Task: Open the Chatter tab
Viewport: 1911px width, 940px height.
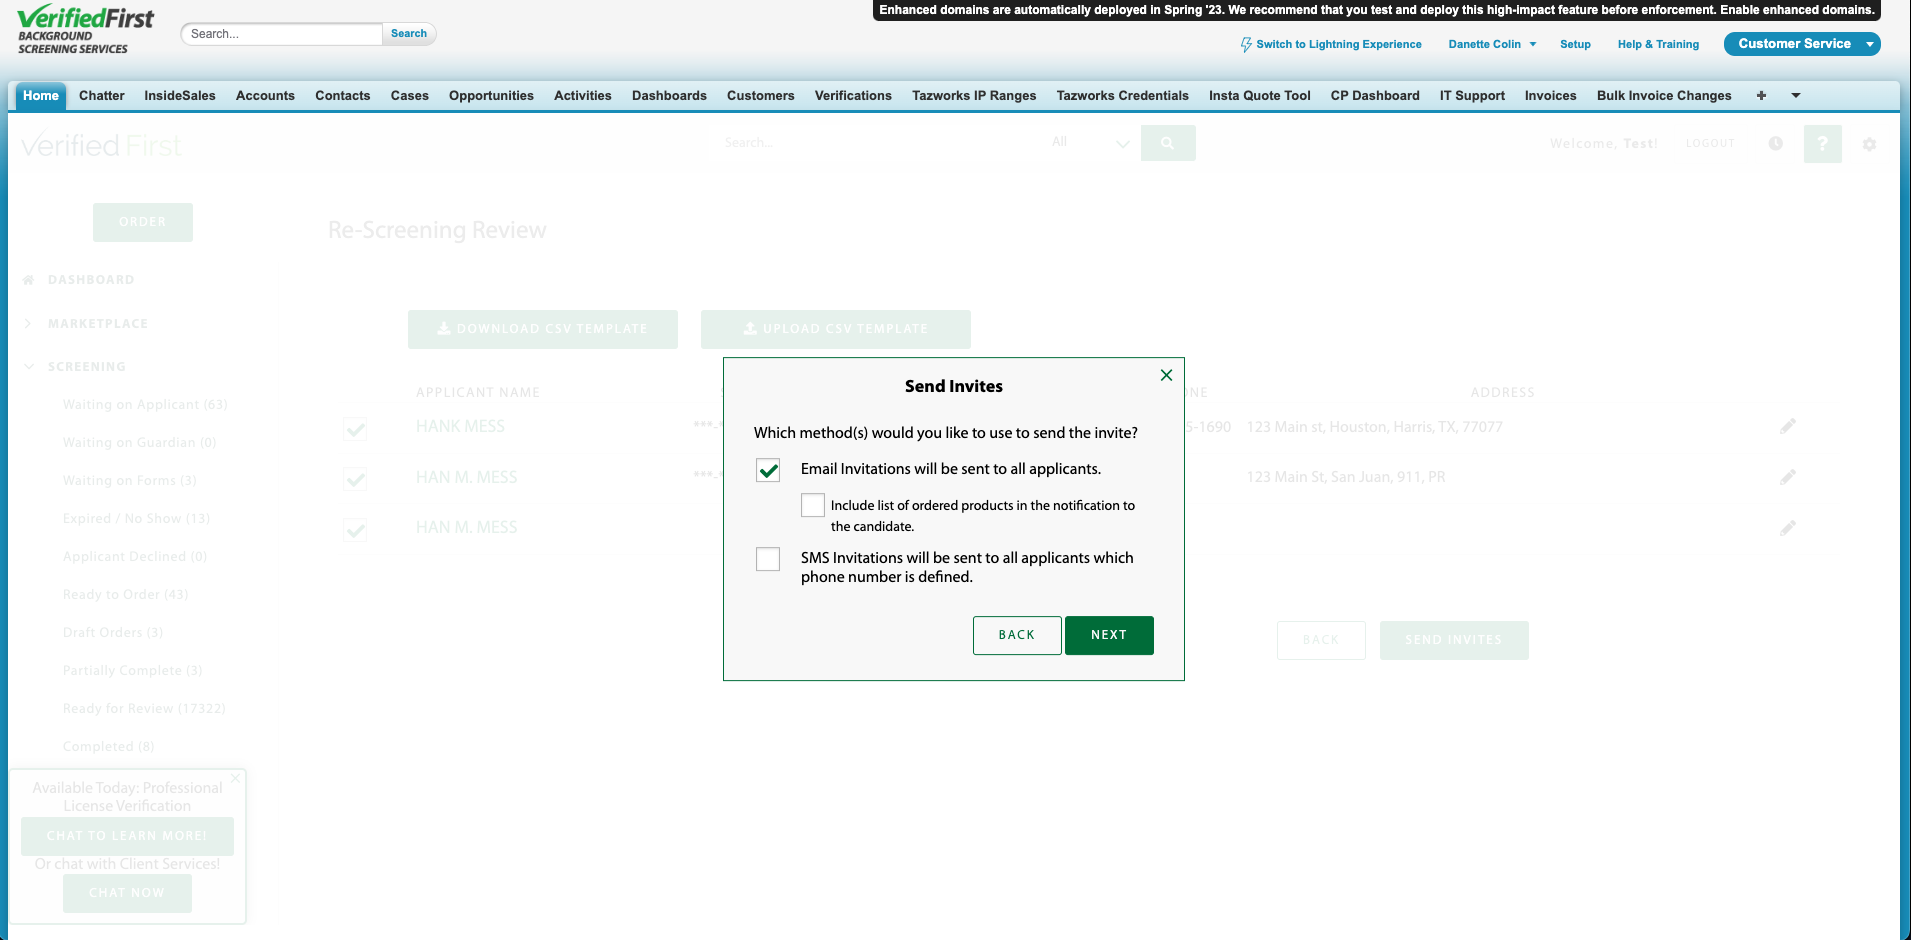Action: pos(102,96)
